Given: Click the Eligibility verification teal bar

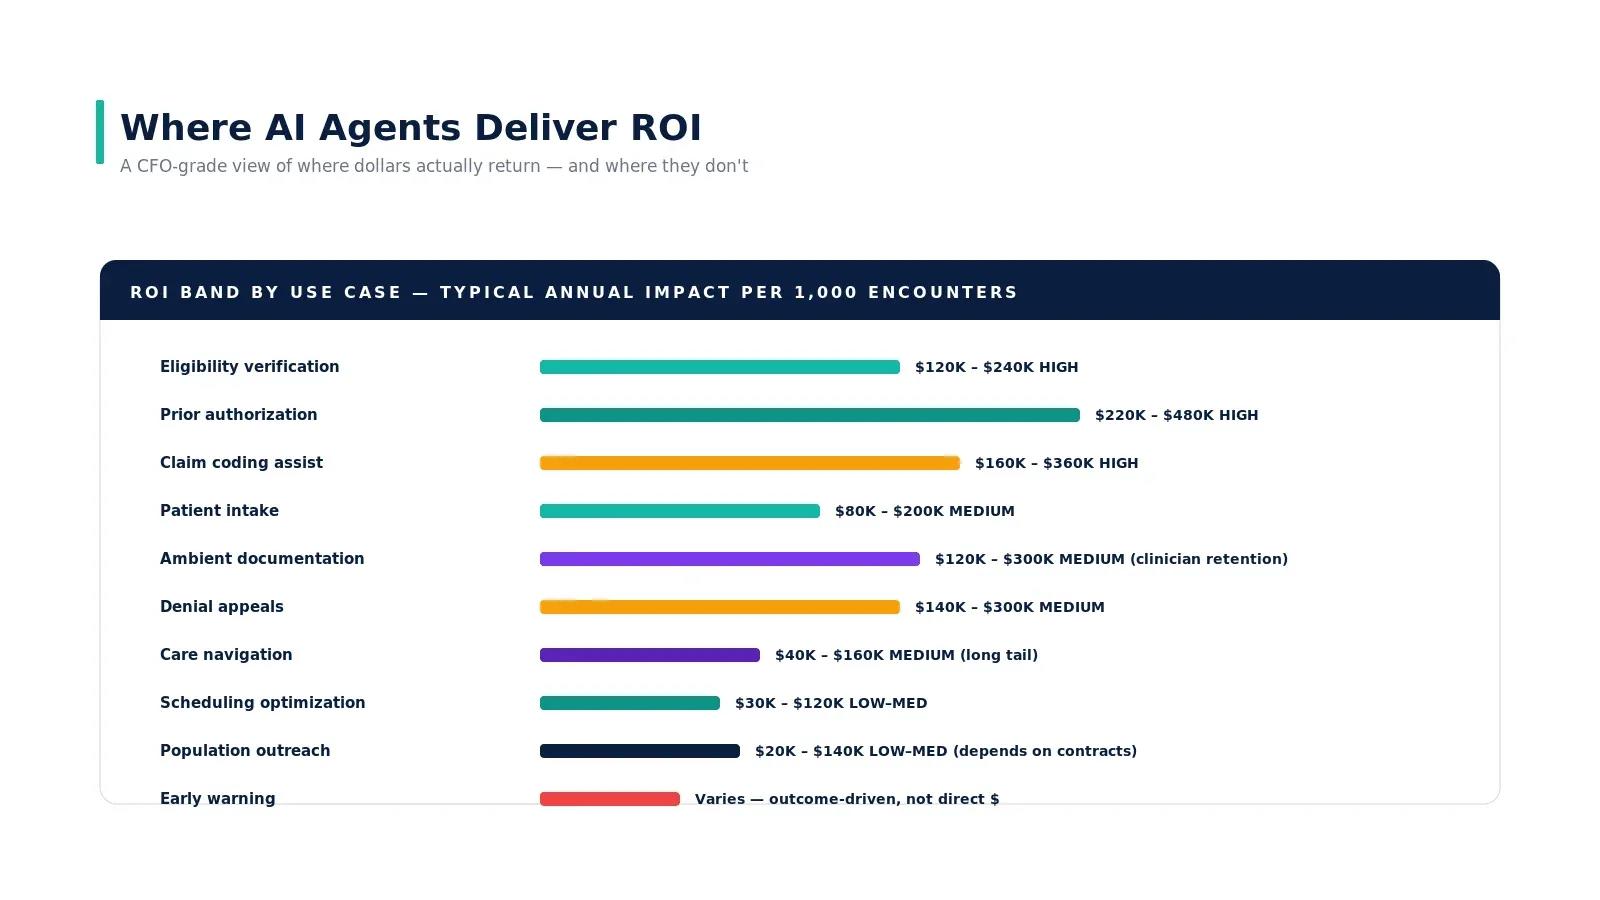Looking at the screenshot, I should 720,367.
